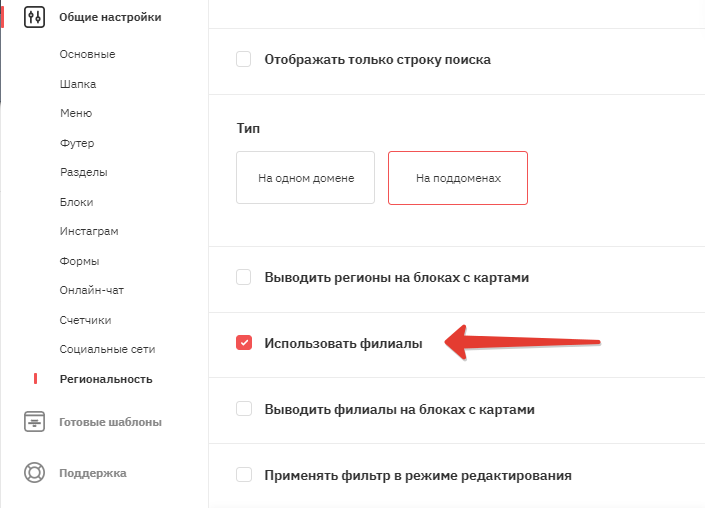Click the Готовые шаблоны template icon
This screenshot has height=508, width=705.
pos(34,422)
